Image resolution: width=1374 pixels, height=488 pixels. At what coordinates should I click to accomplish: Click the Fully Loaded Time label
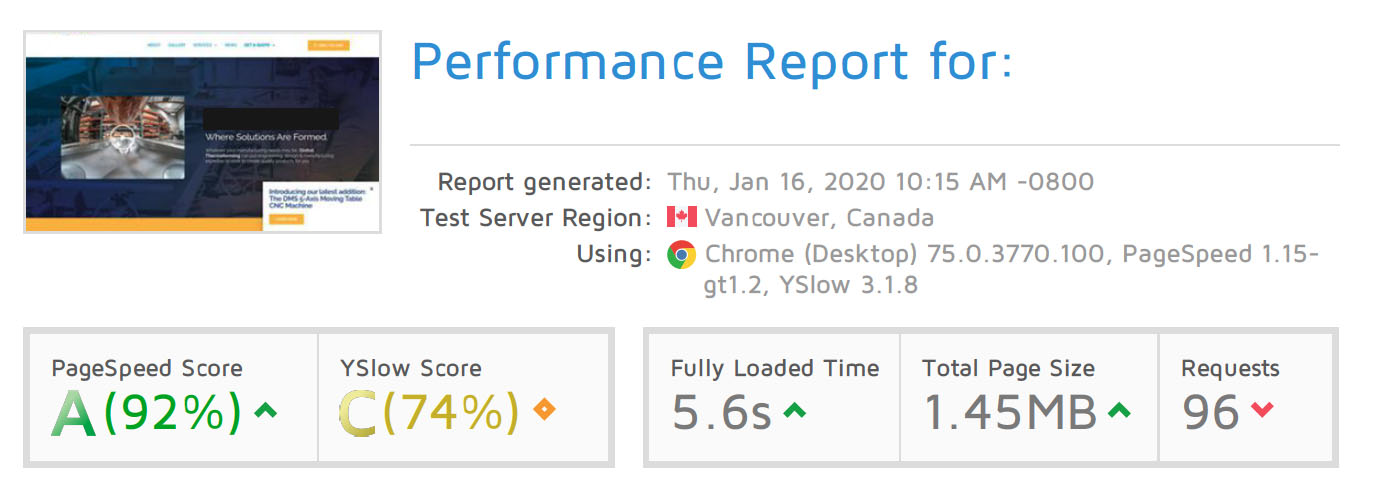775,368
